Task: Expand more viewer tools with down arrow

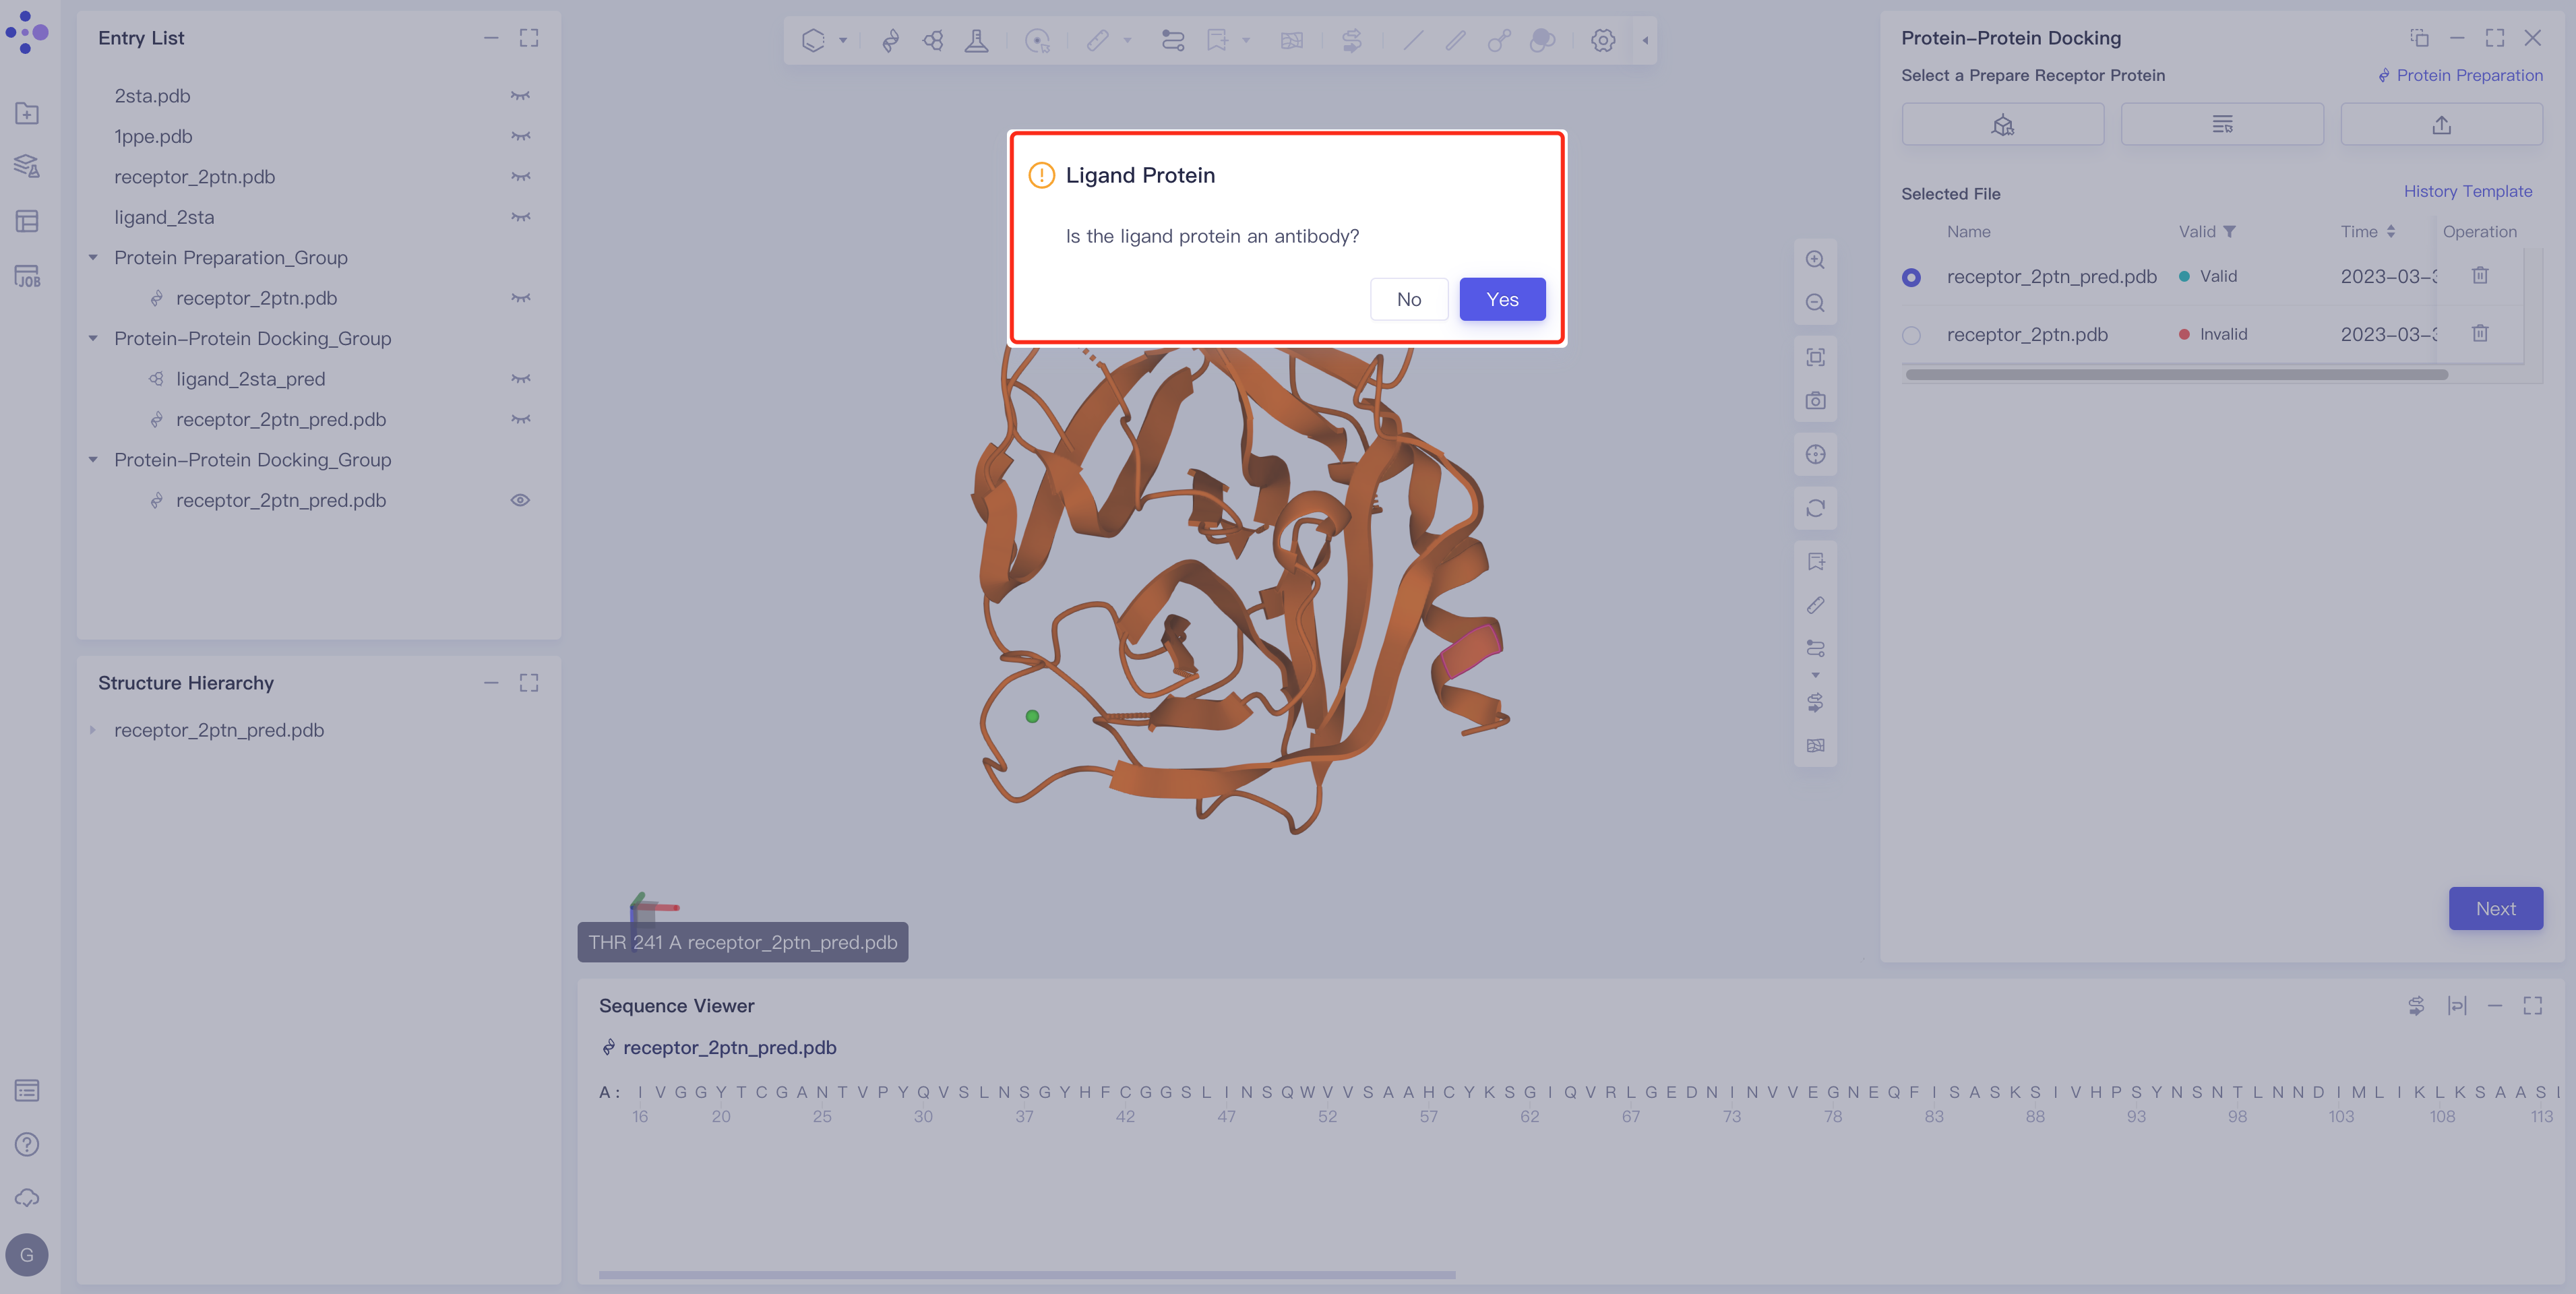Action: (1815, 675)
